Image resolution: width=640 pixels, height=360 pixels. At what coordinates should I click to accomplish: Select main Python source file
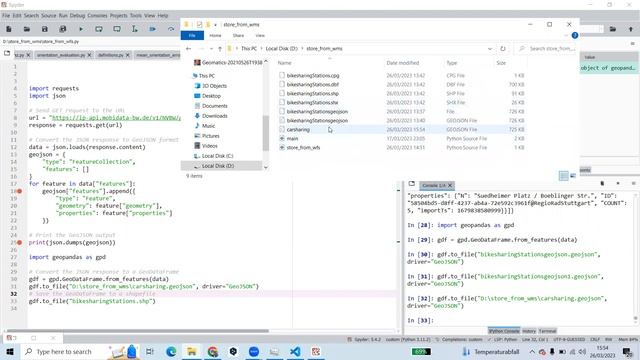[292, 138]
